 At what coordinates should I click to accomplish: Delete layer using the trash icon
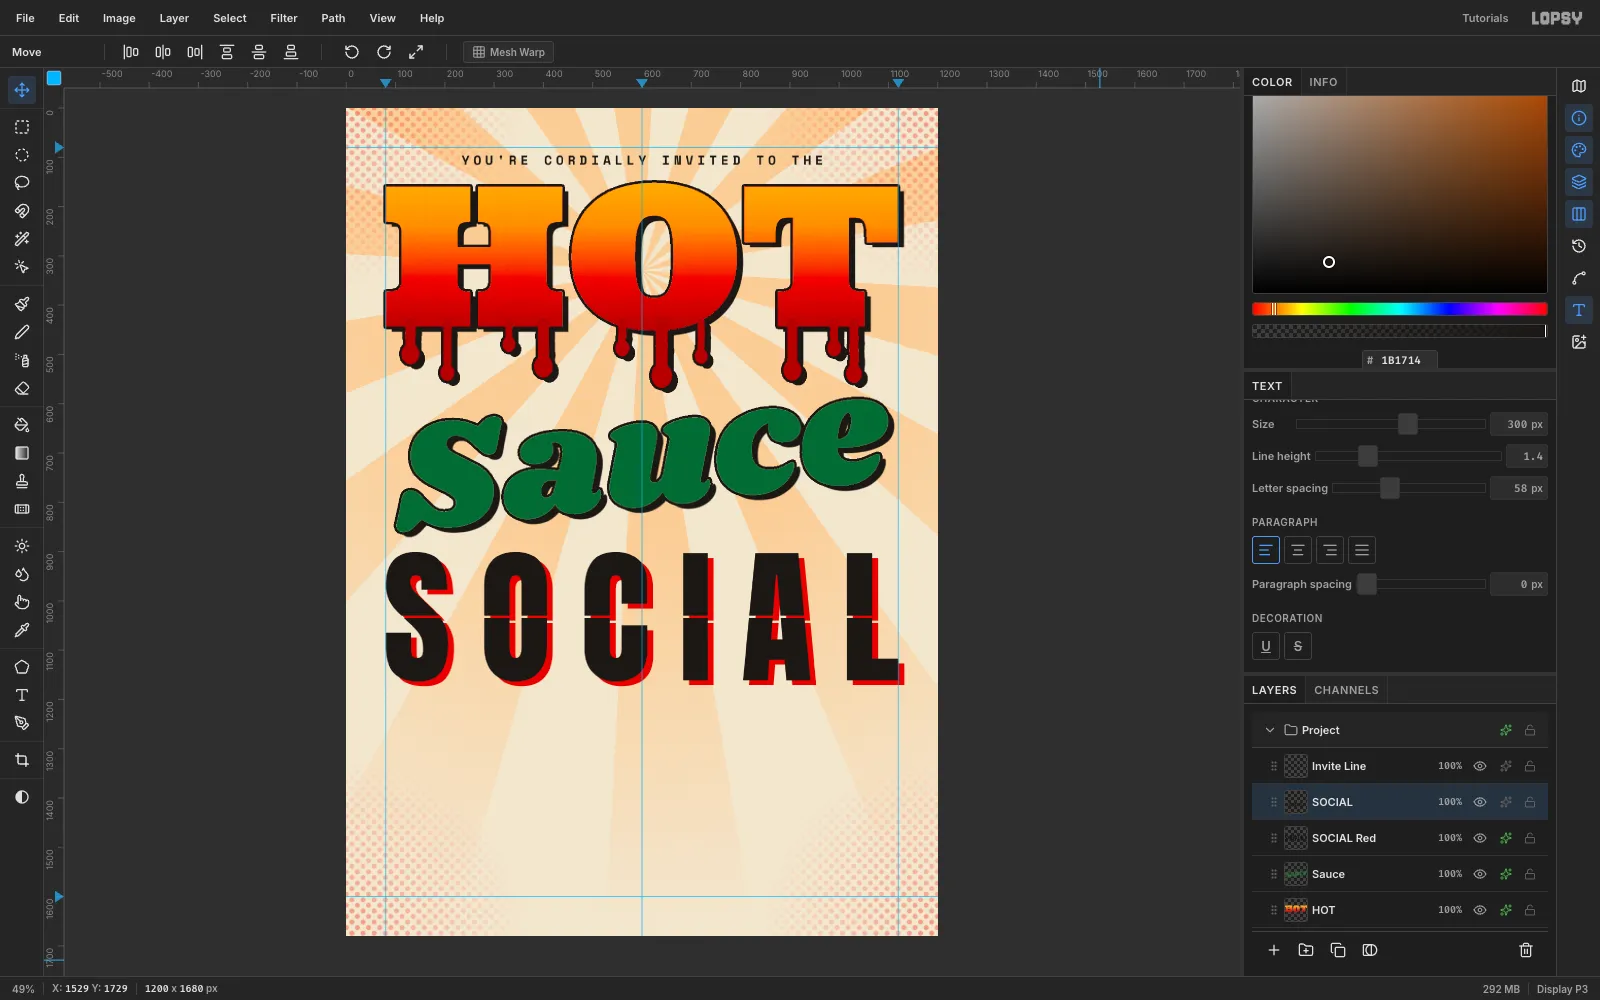[x=1526, y=950]
